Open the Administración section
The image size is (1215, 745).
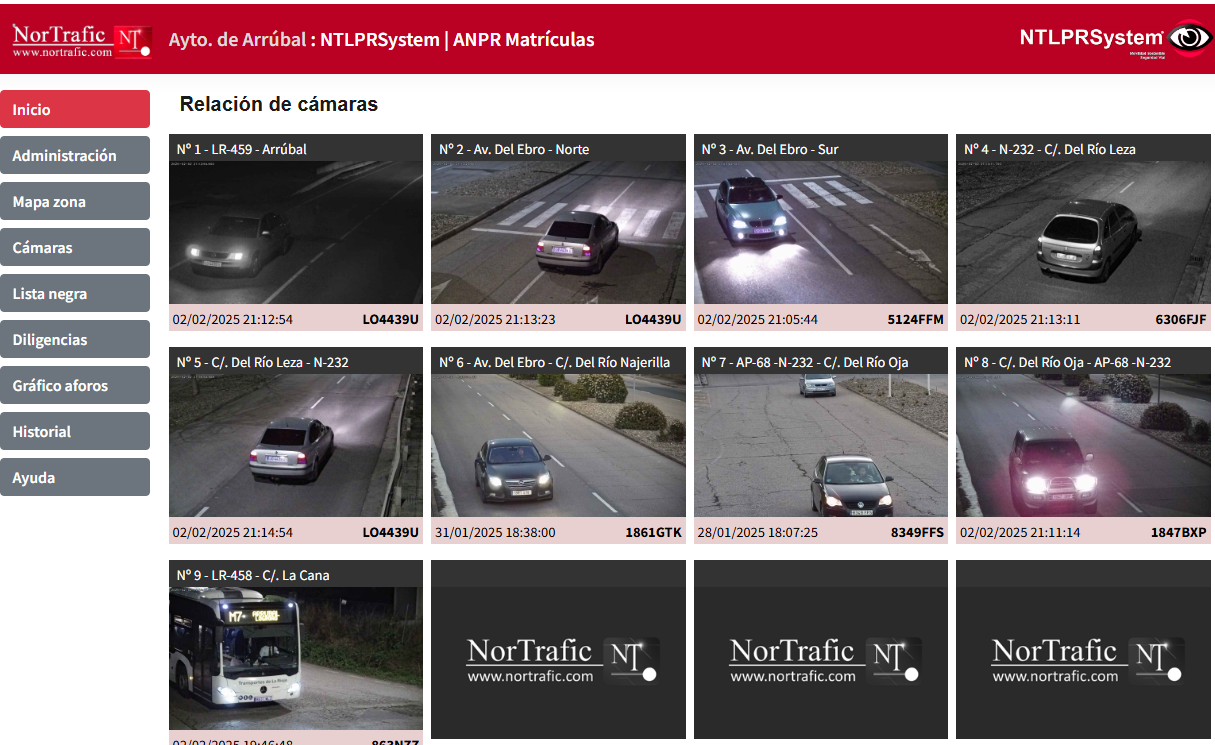point(75,155)
